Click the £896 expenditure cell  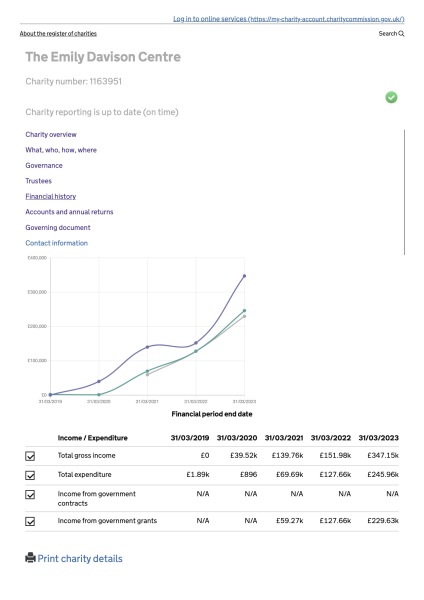coord(248,474)
